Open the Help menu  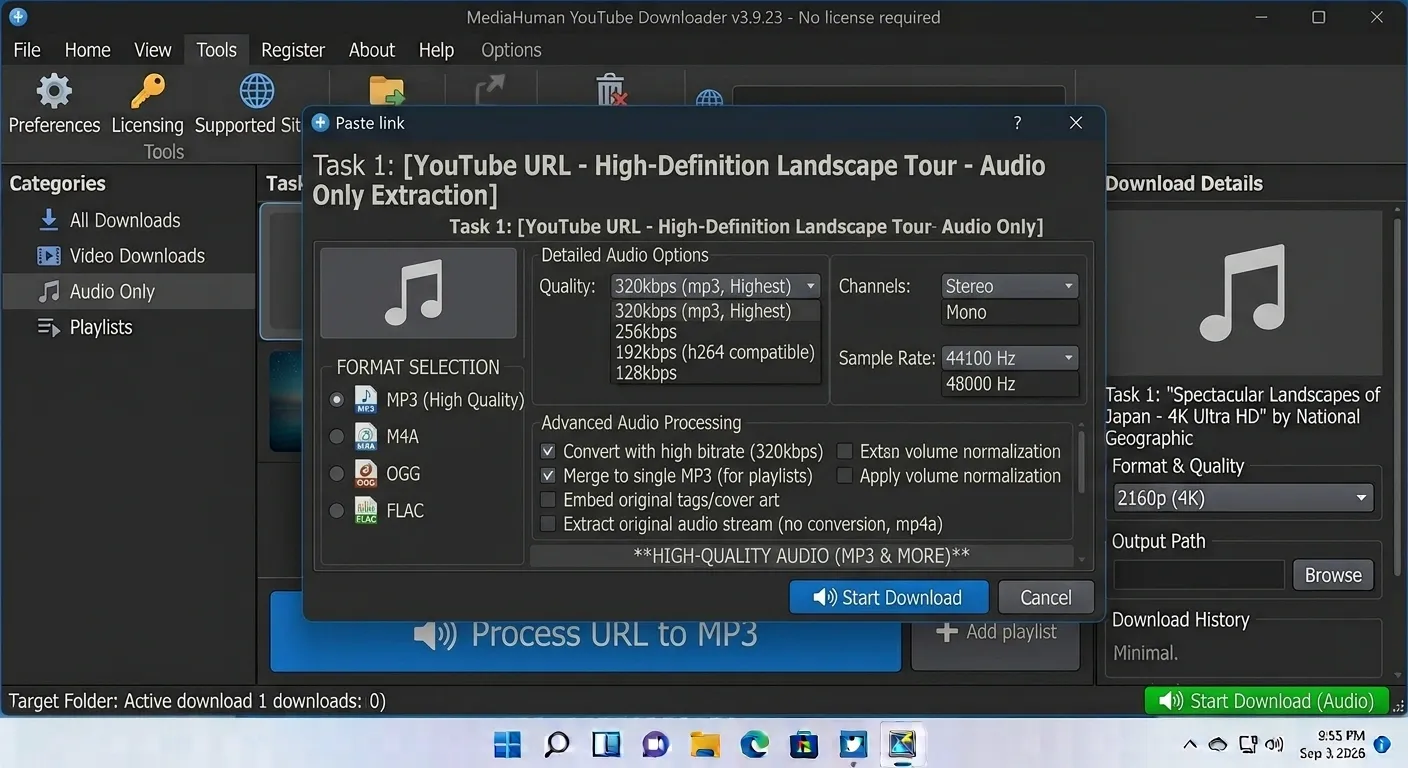[436, 50]
